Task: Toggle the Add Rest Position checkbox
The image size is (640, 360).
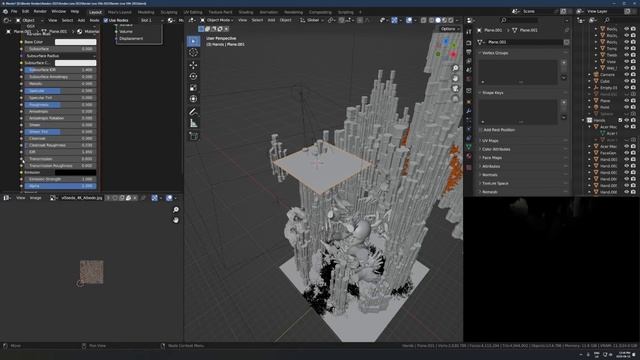Action: point(480,130)
